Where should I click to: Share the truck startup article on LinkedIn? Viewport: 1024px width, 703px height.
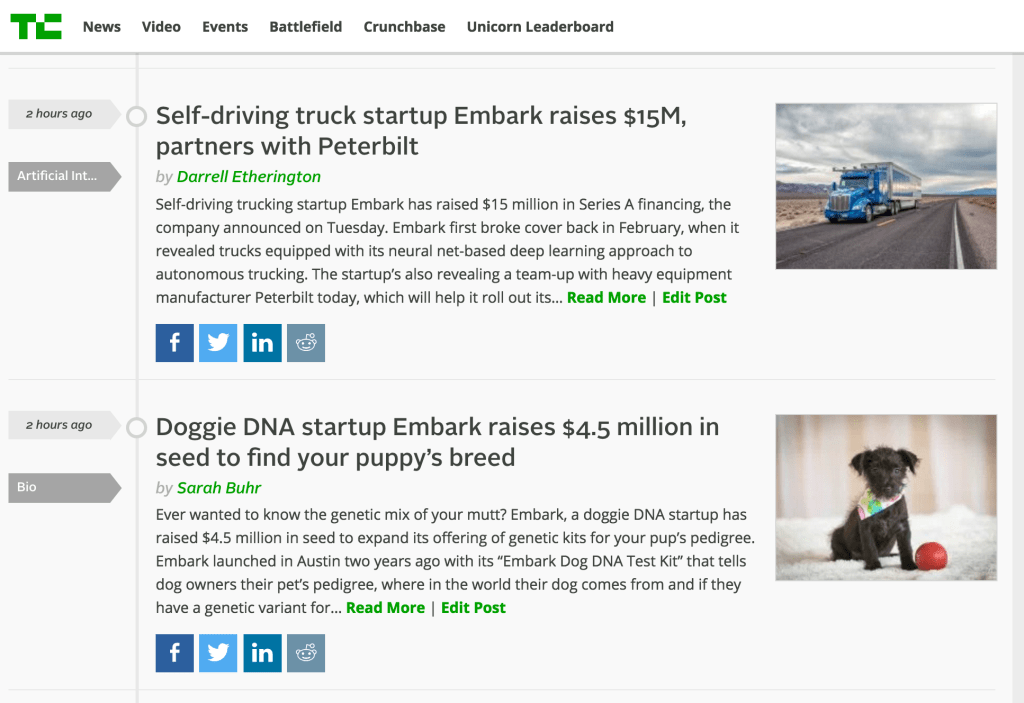pos(262,343)
